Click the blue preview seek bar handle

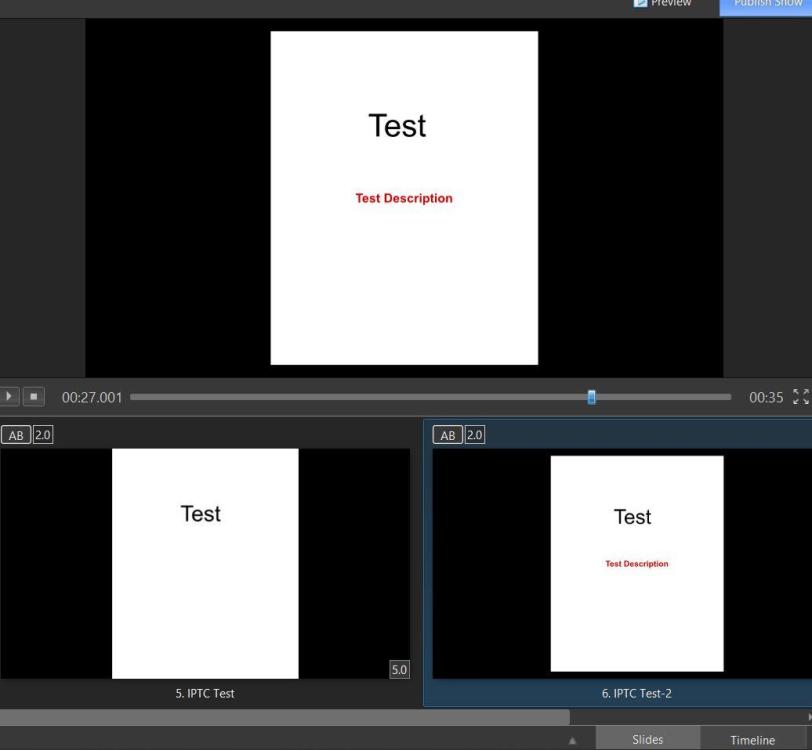tap(591, 397)
